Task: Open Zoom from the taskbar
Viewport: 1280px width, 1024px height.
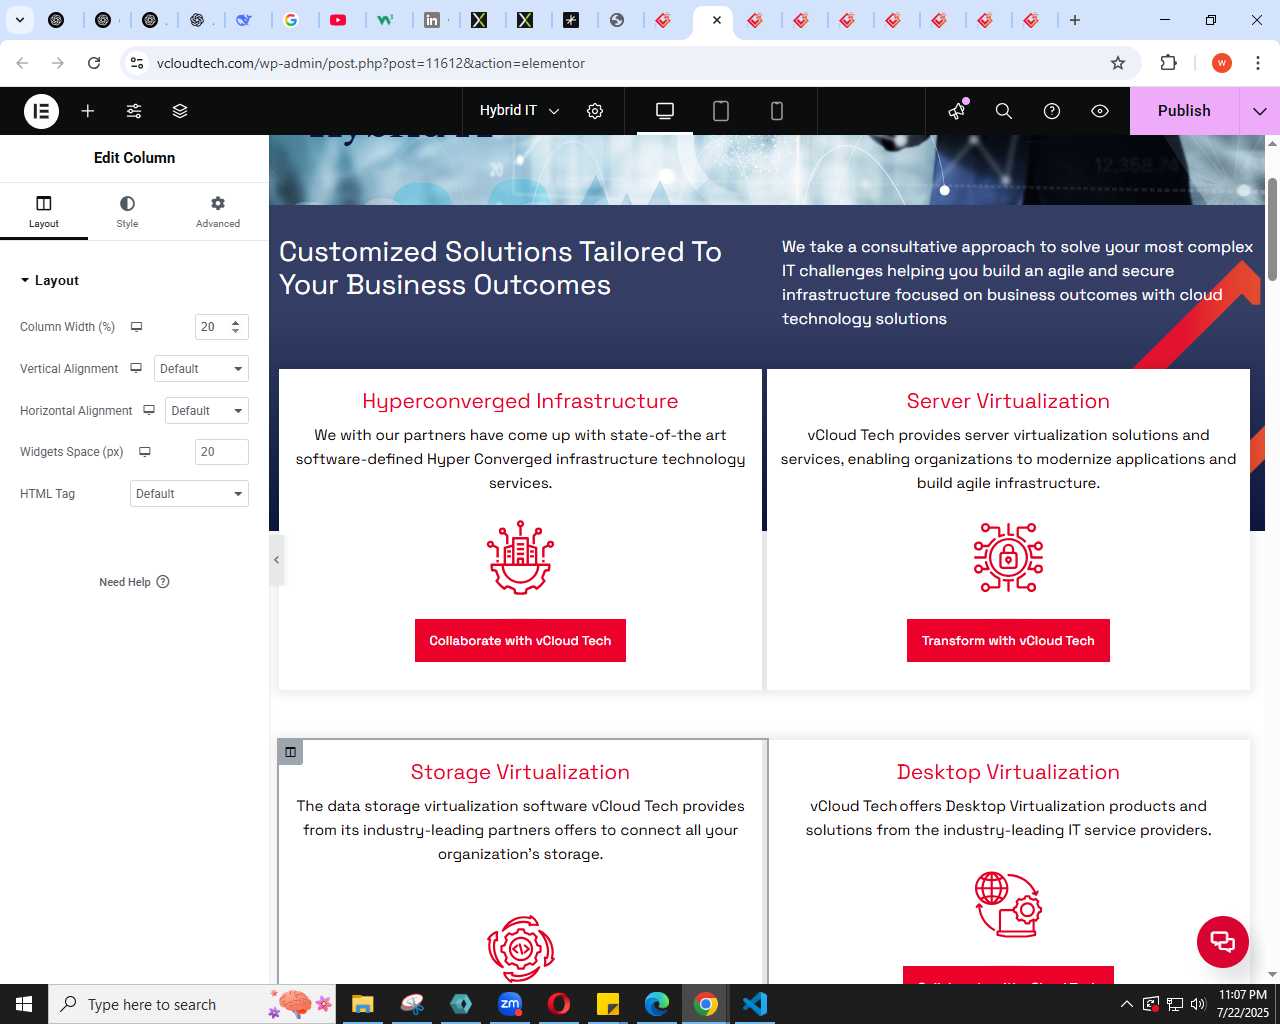Action: click(510, 1004)
